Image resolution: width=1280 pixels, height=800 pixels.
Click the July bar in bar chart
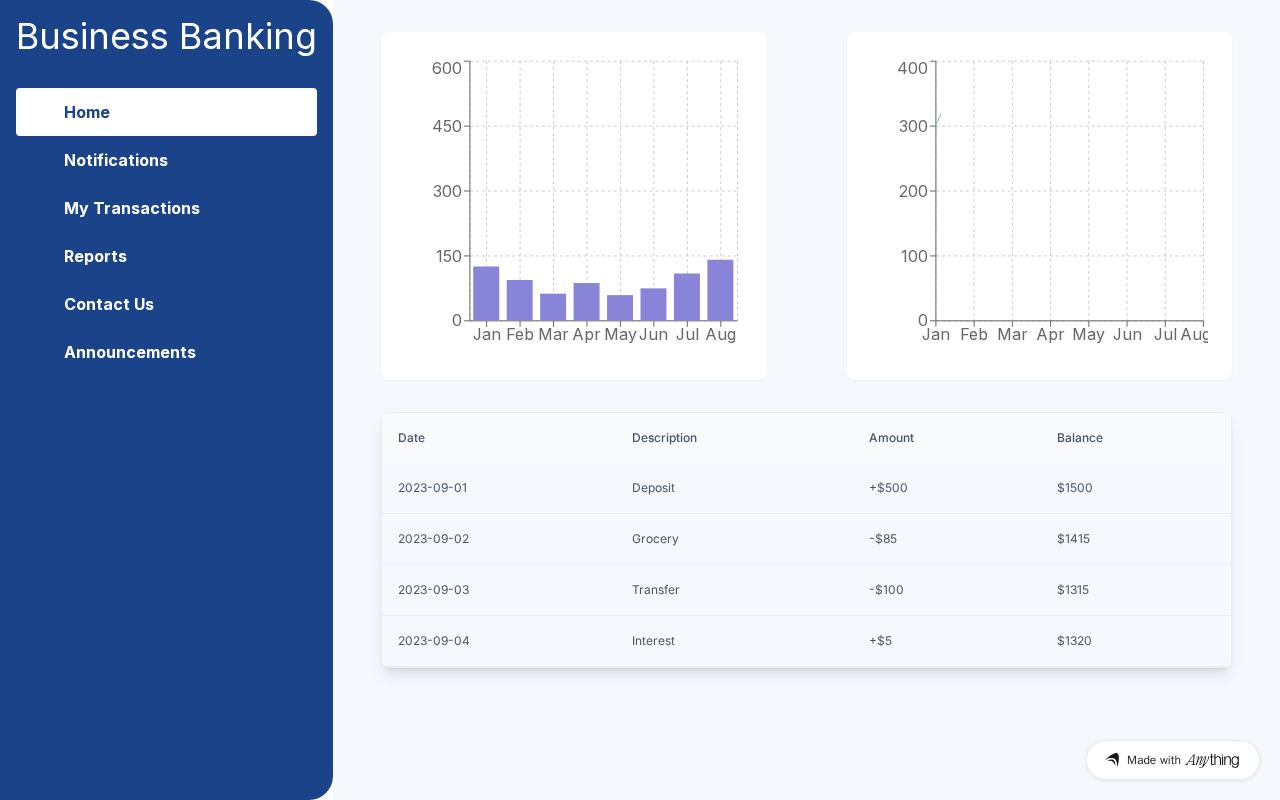(x=687, y=297)
